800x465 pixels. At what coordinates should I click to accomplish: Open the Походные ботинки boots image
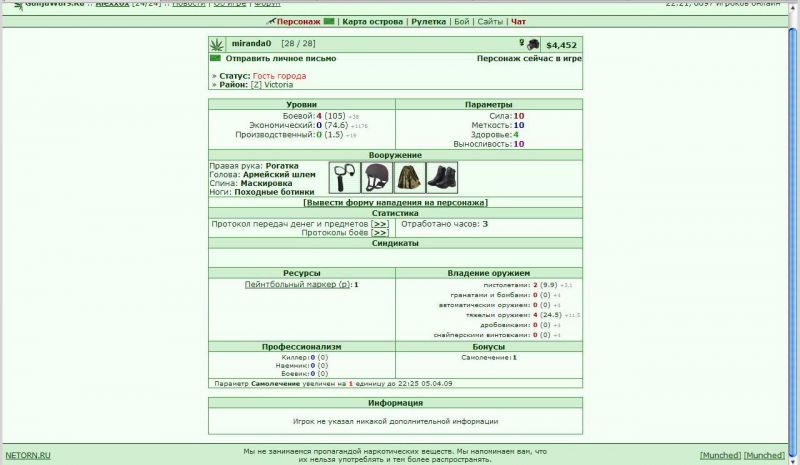tap(442, 178)
